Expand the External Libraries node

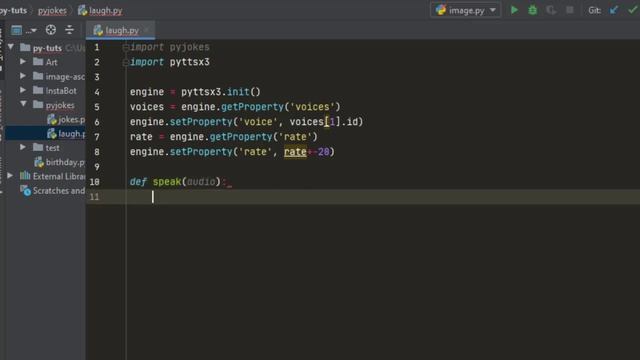10,176
